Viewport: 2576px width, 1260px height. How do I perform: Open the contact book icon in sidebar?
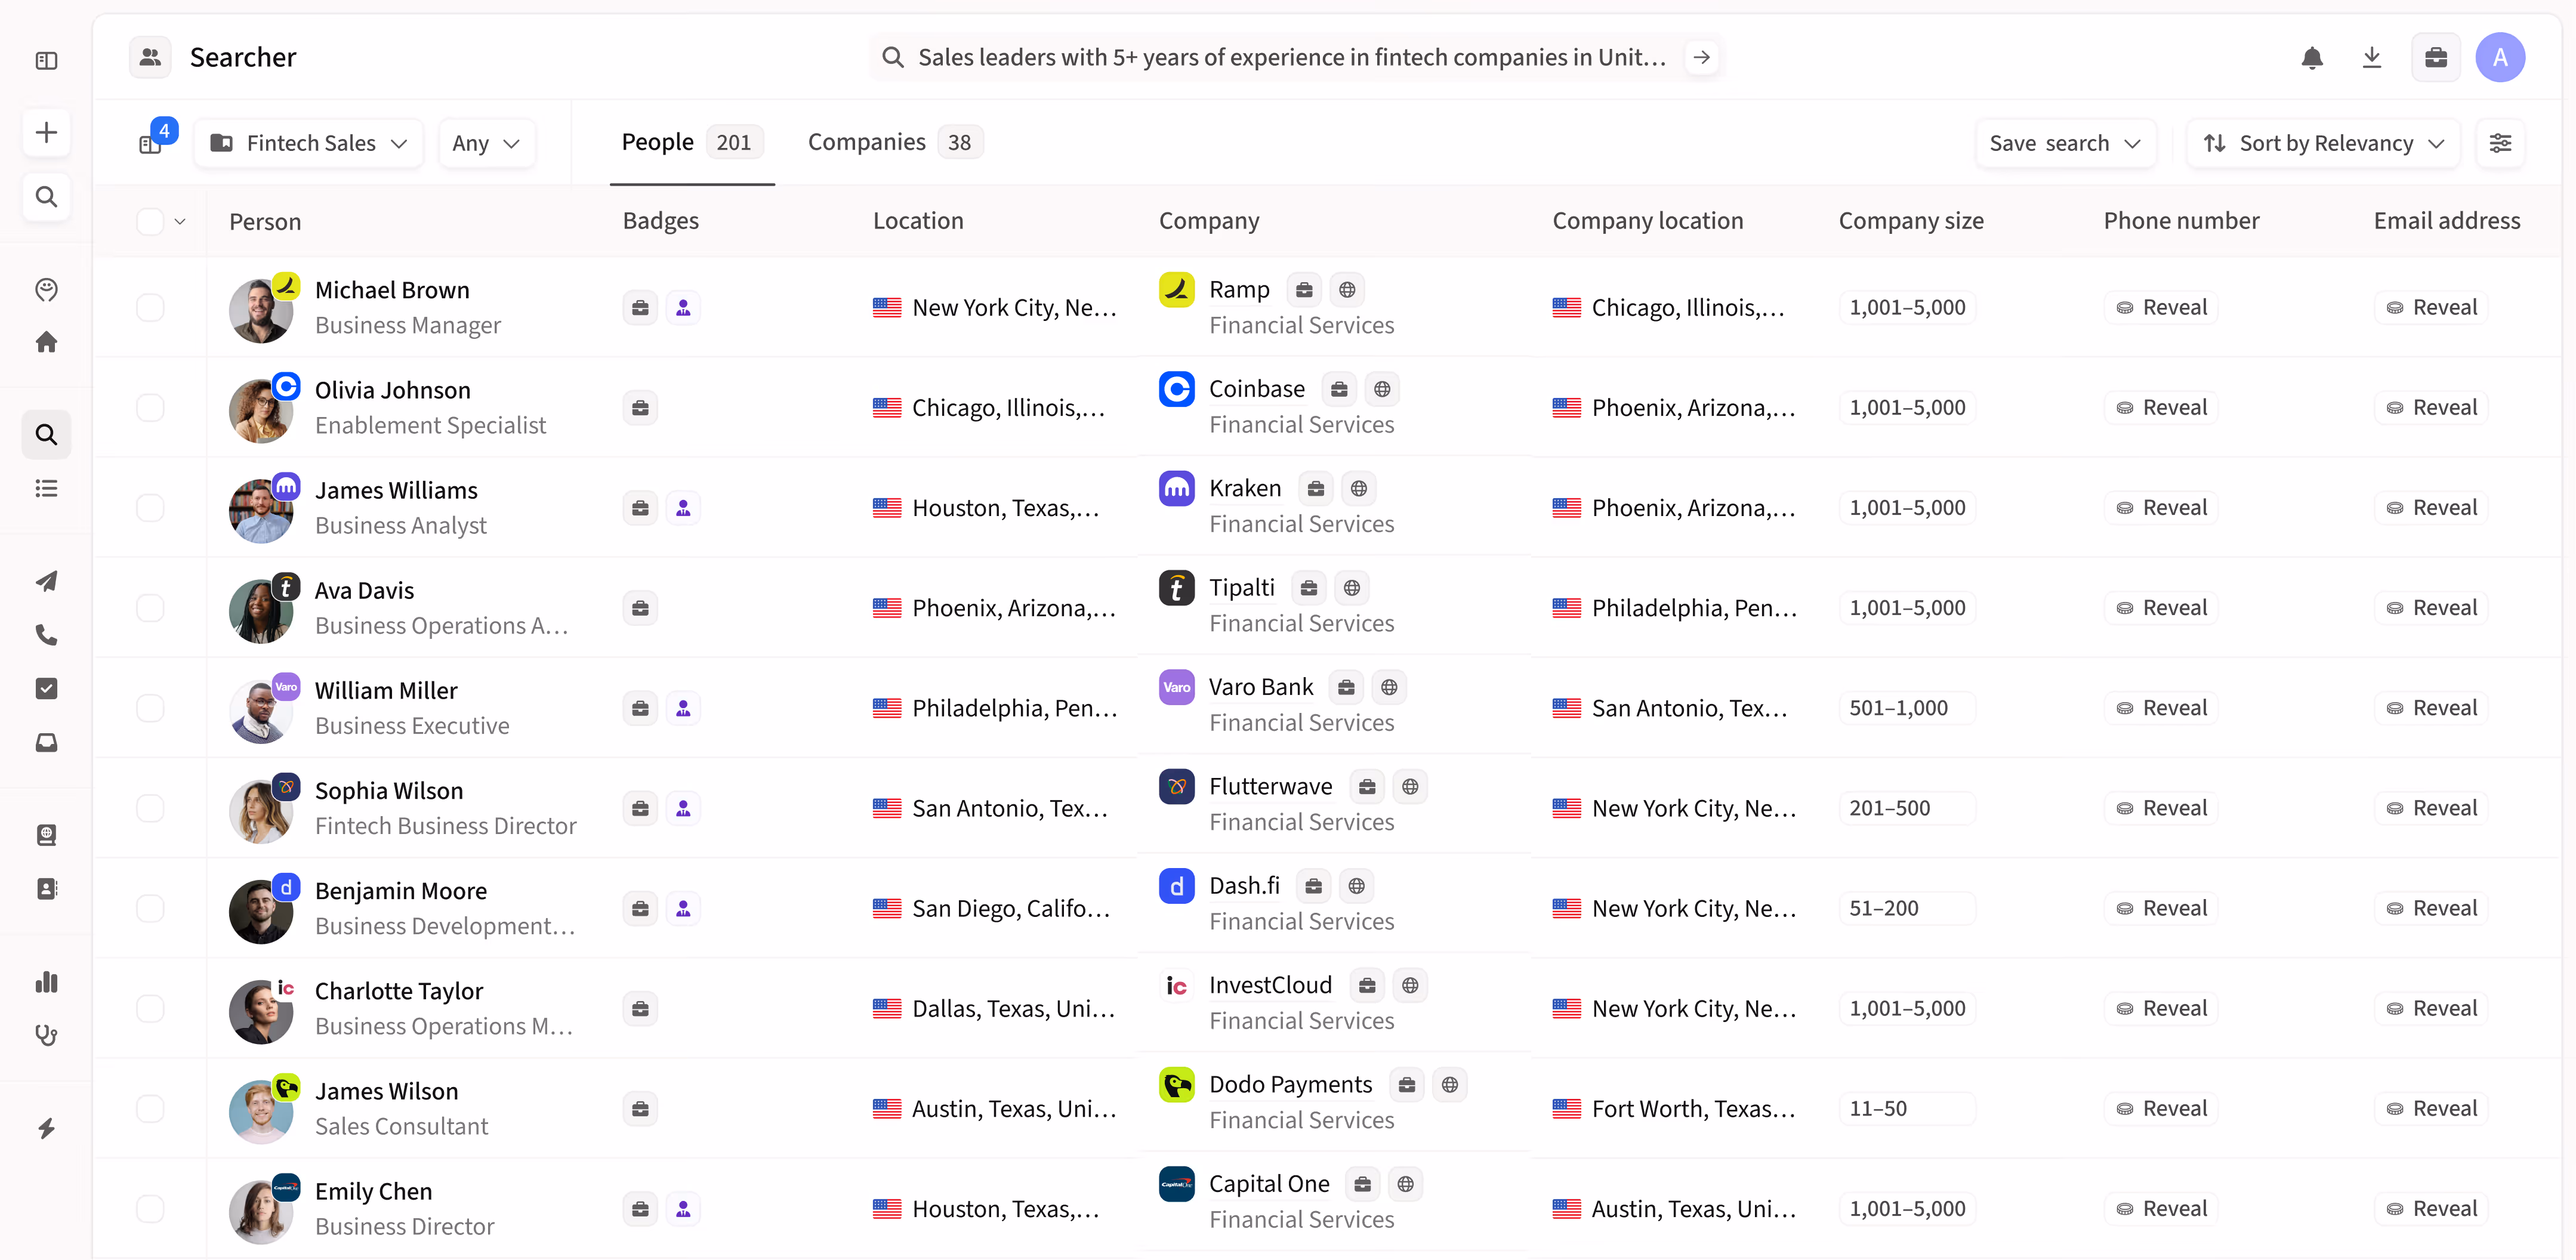(x=46, y=889)
